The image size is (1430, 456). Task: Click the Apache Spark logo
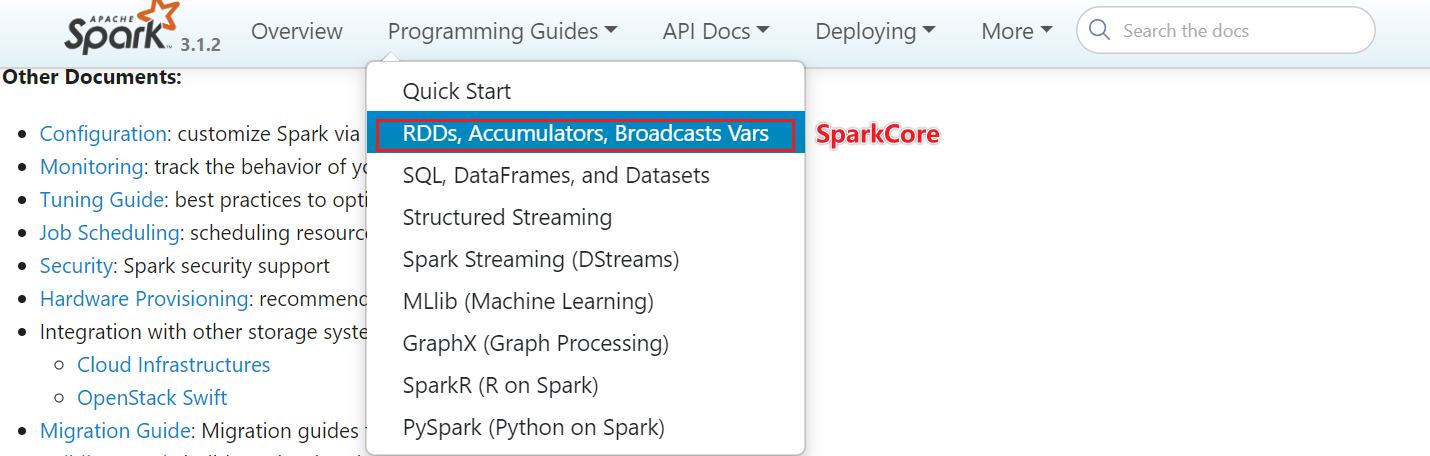pyautogui.click(x=121, y=28)
